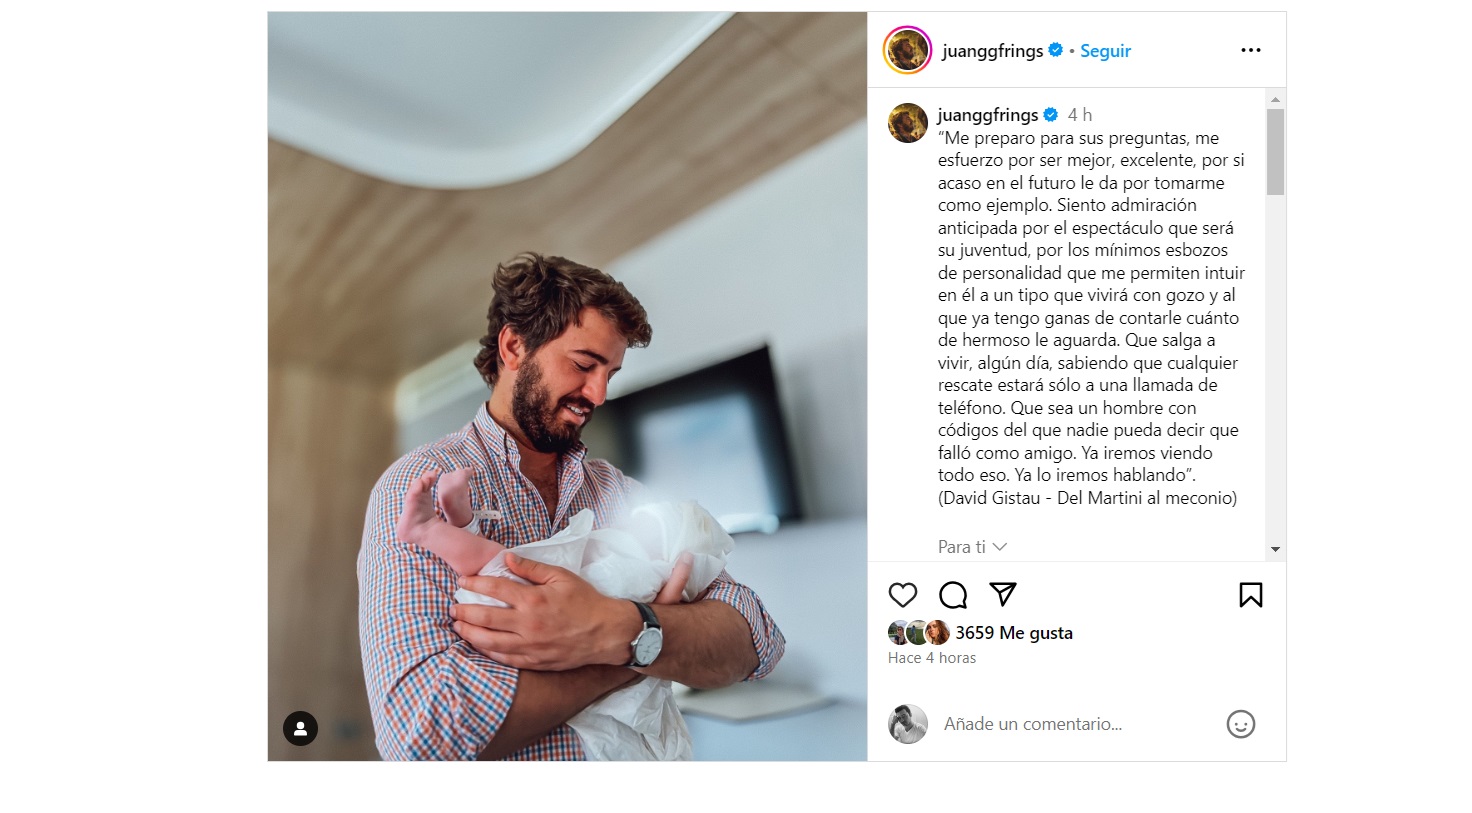Click verified badge beside header username

(1055, 50)
